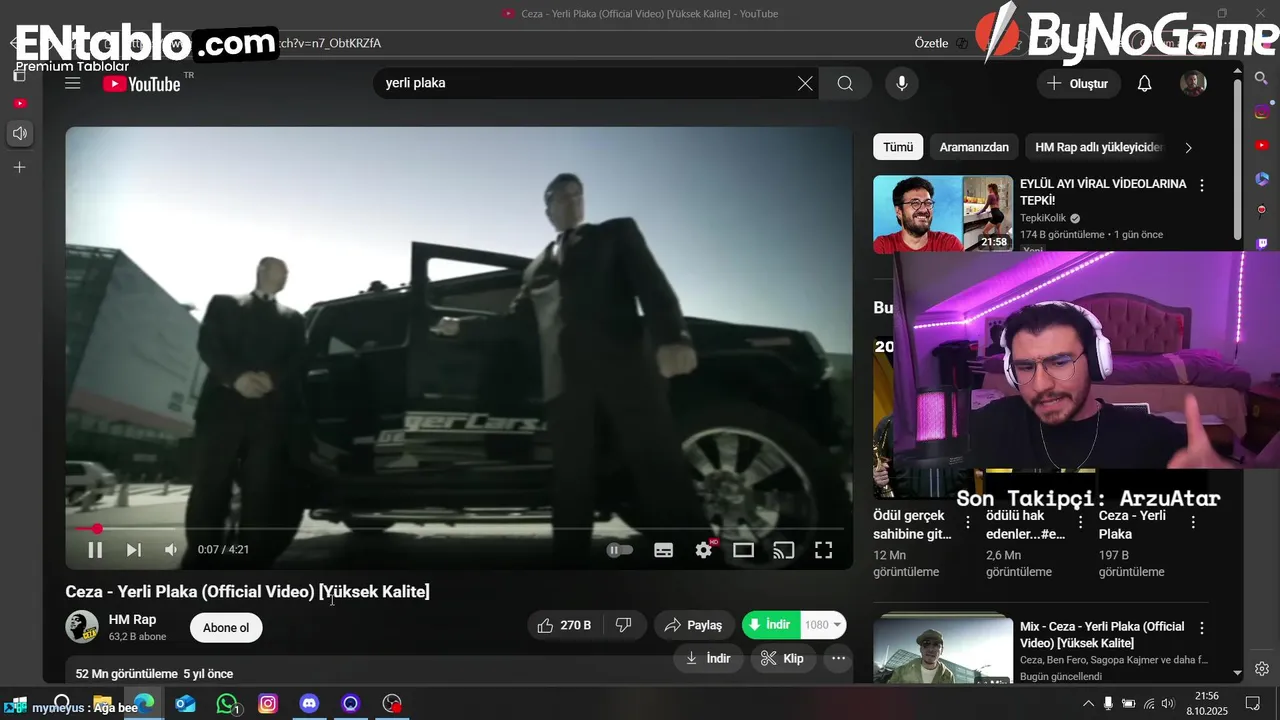Open the YouTube hamburger guide menu
This screenshot has width=1280, height=720.
72,83
